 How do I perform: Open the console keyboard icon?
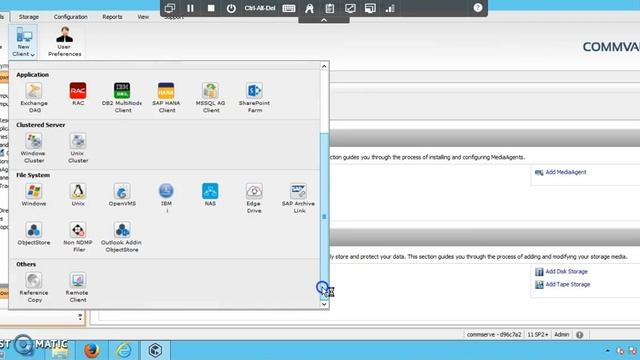(x=289, y=8)
